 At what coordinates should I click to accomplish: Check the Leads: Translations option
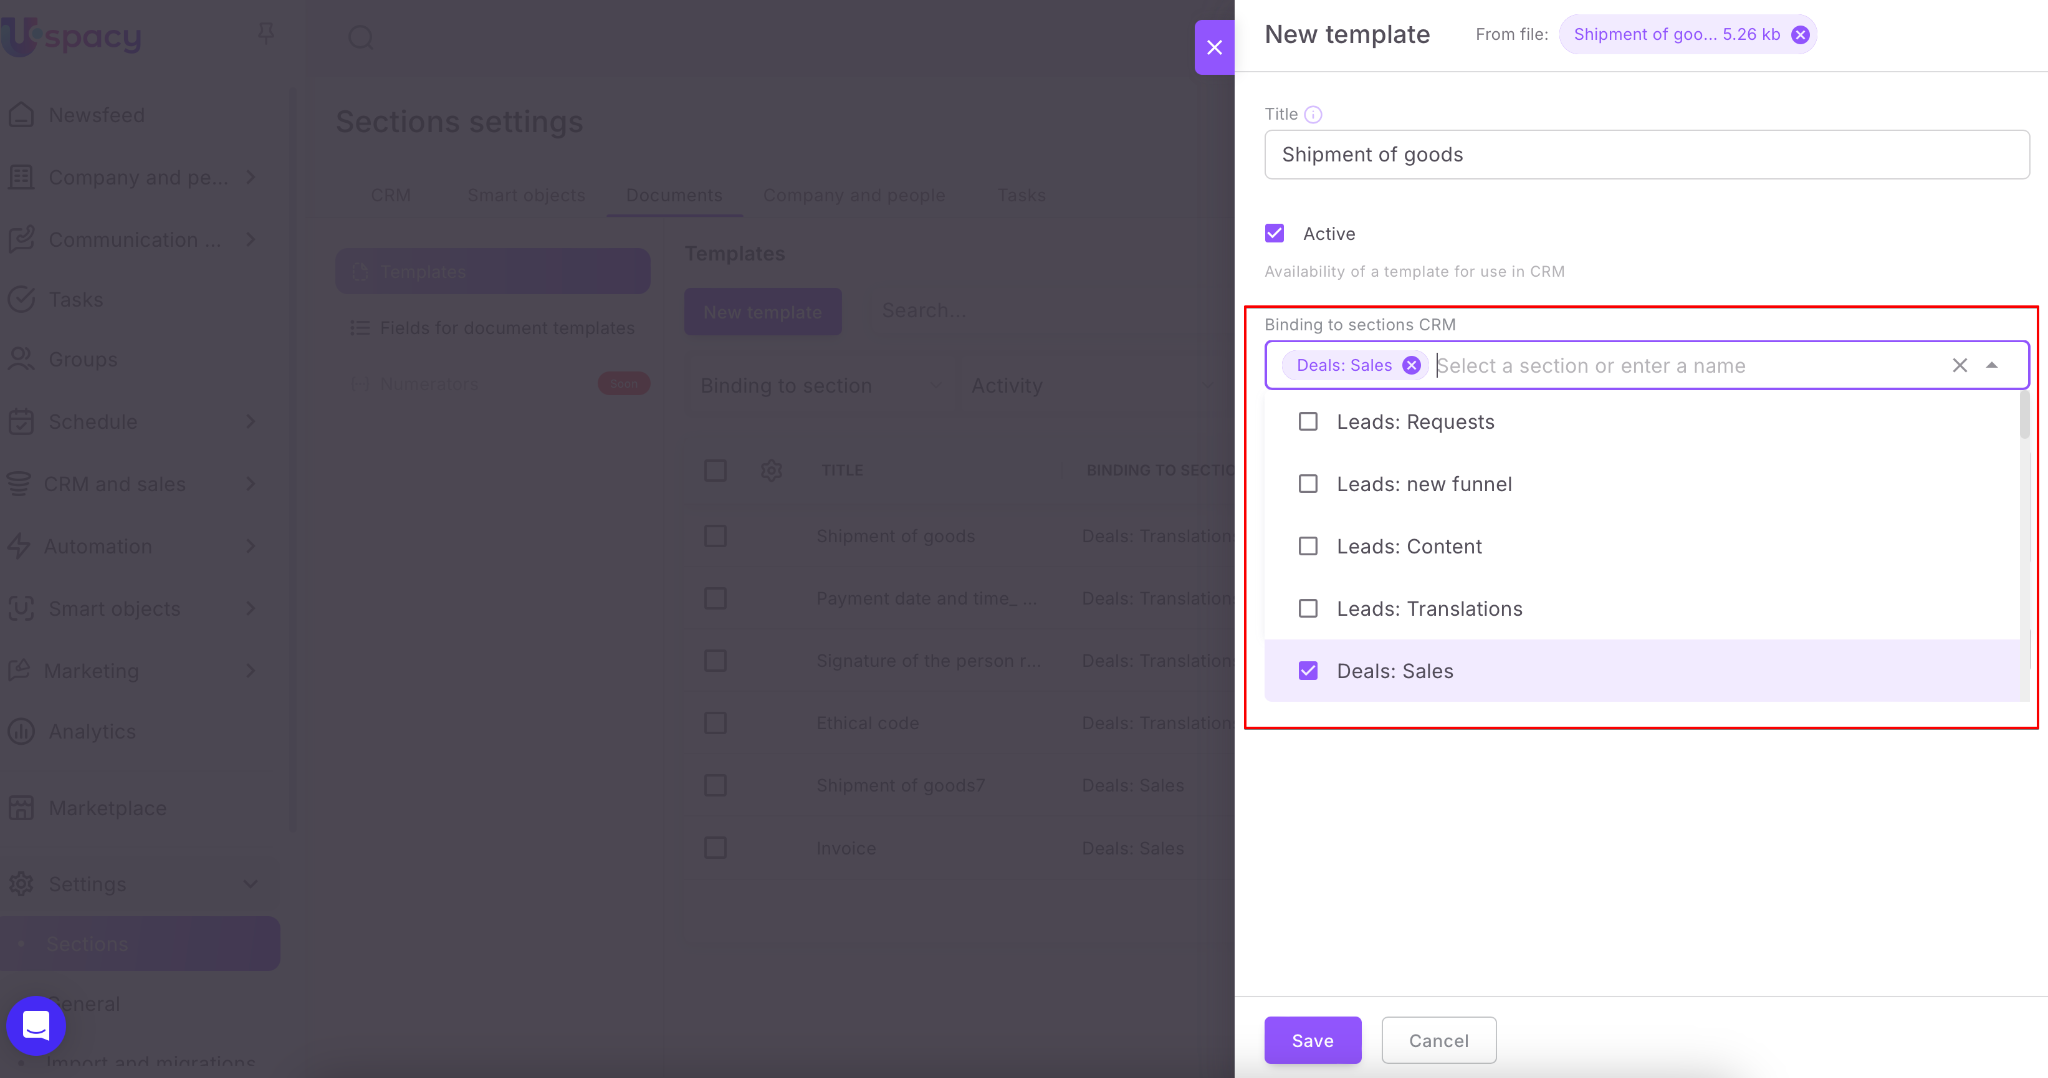[1308, 609]
